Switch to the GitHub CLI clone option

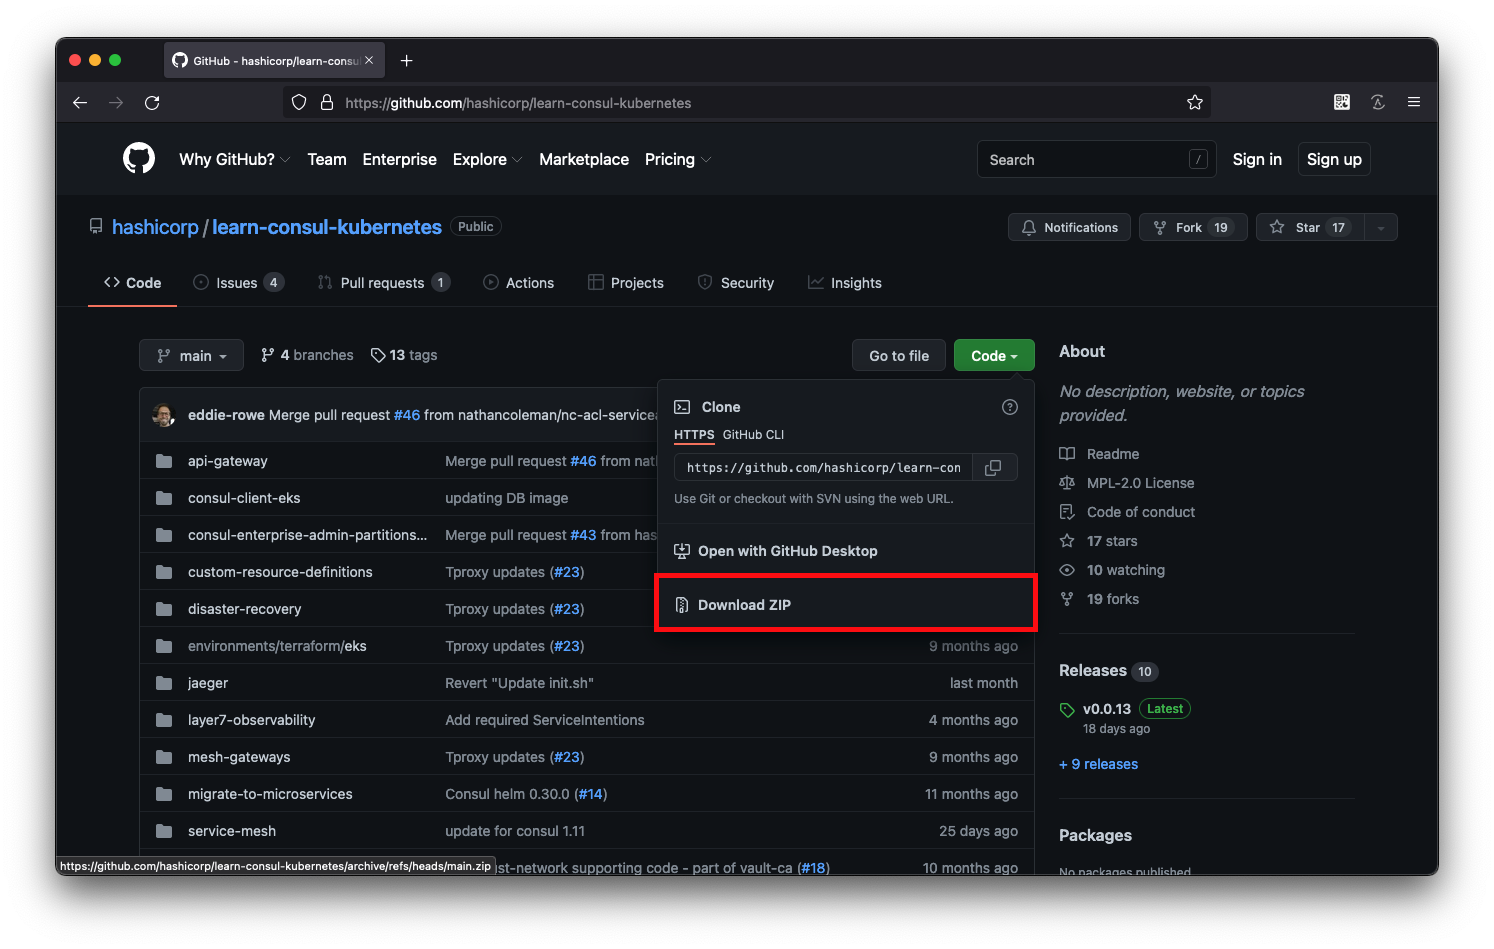click(x=753, y=435)
